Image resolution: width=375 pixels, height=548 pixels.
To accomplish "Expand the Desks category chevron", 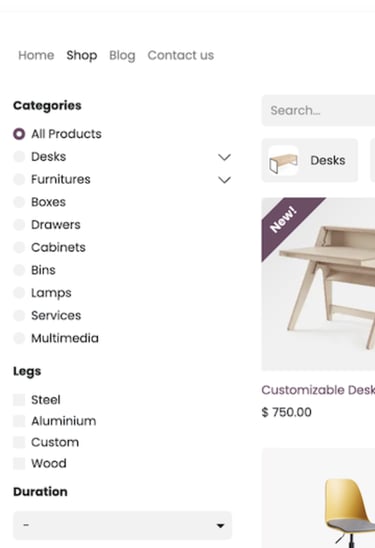I will tap(224, 157).
